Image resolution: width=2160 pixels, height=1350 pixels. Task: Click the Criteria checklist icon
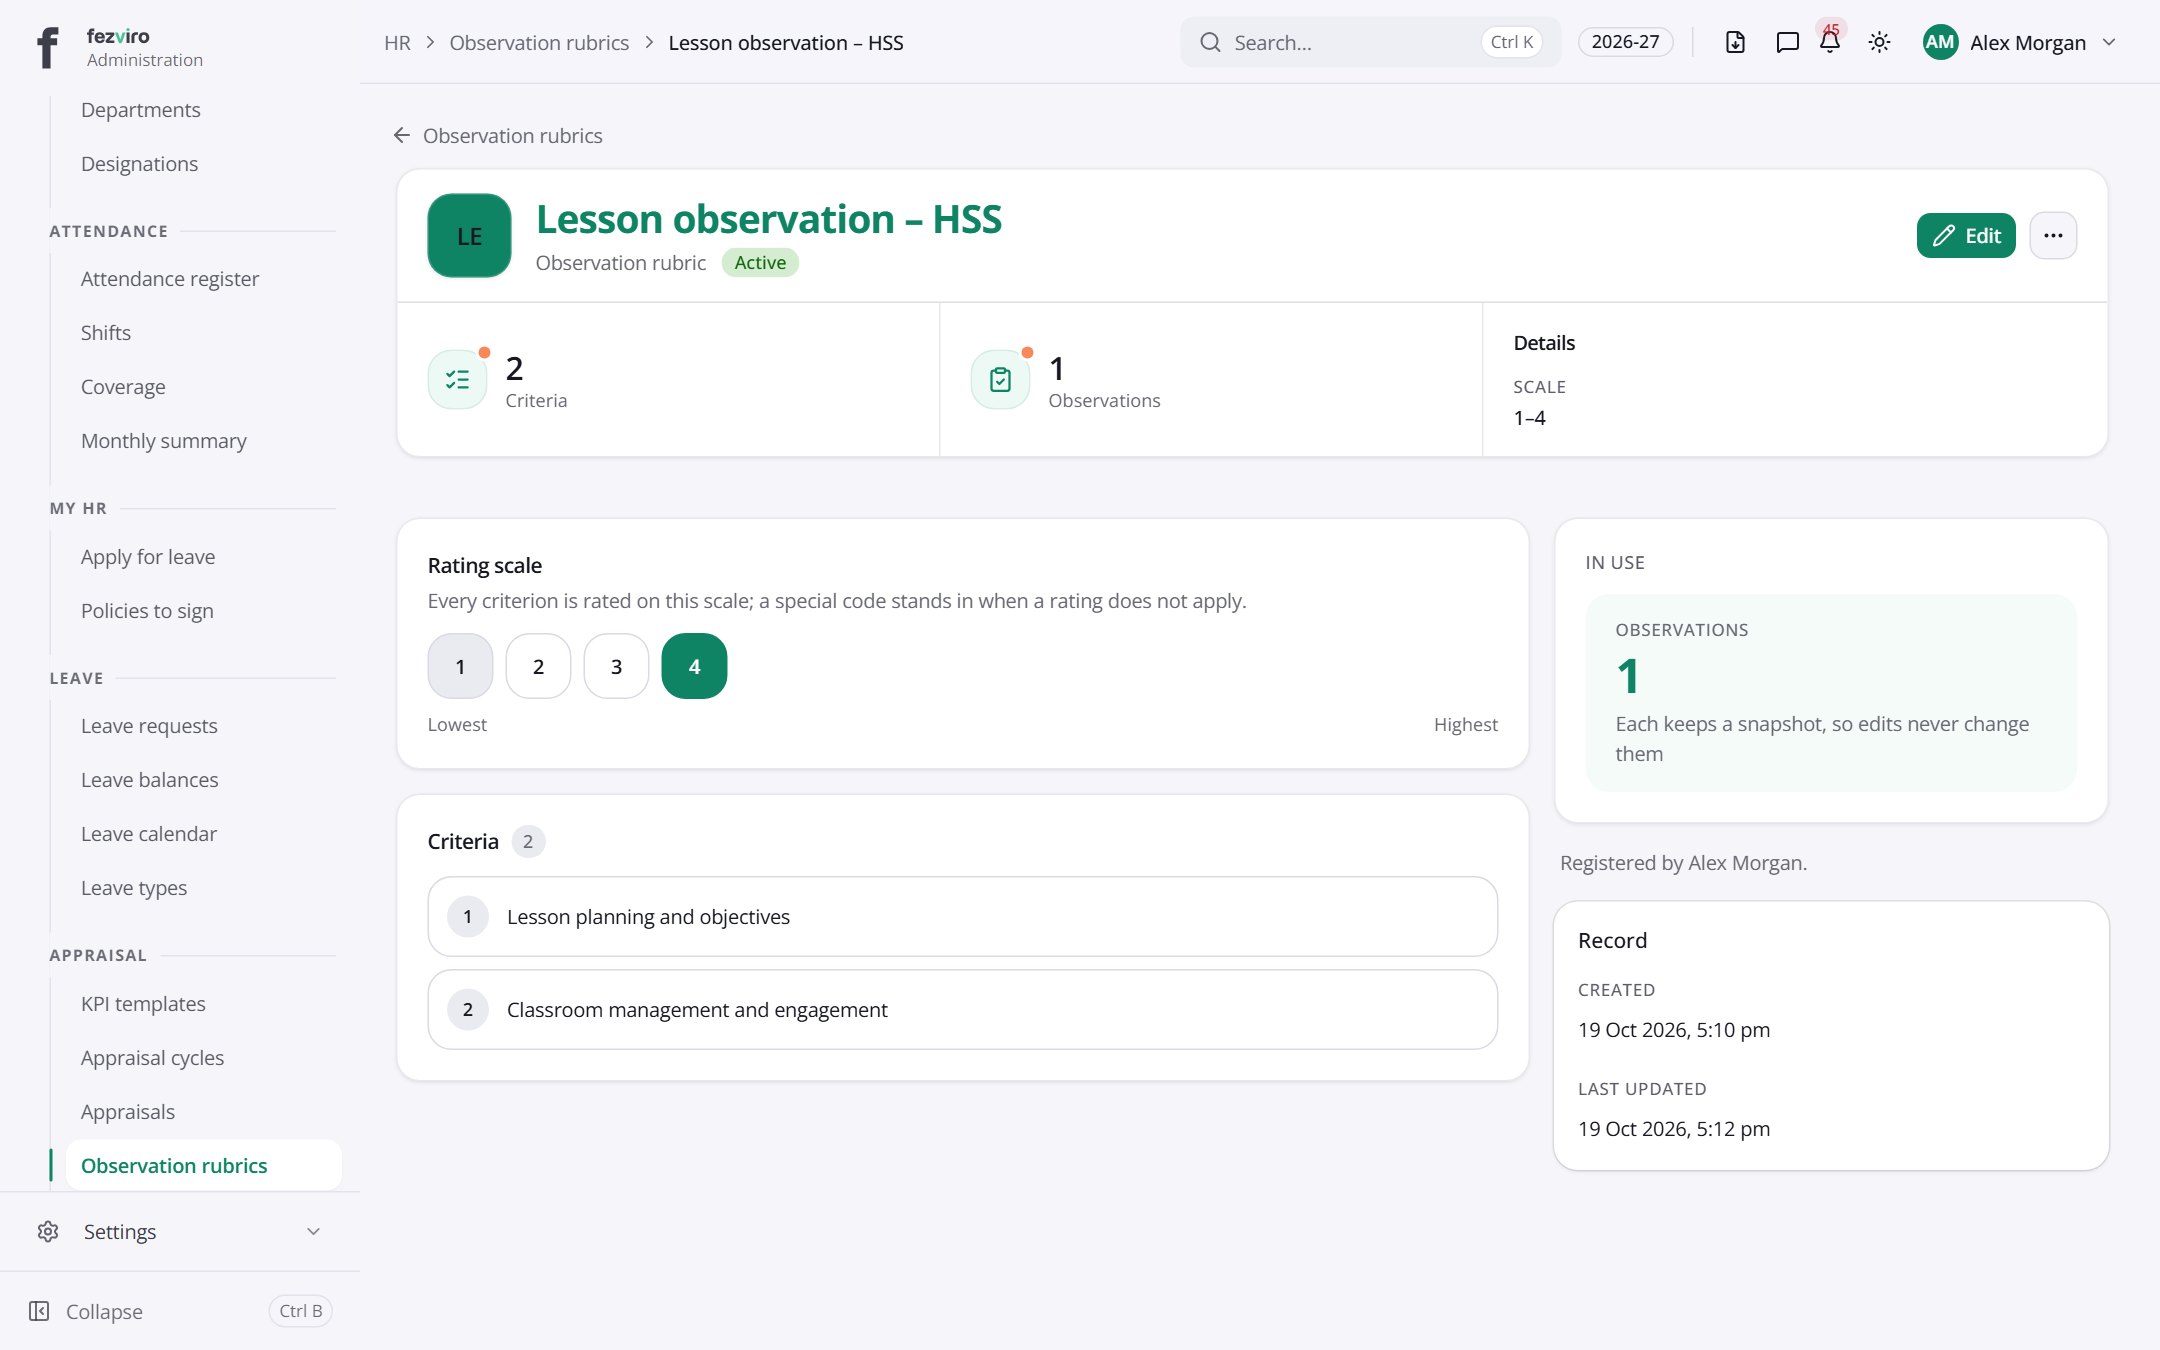[457, 379]
